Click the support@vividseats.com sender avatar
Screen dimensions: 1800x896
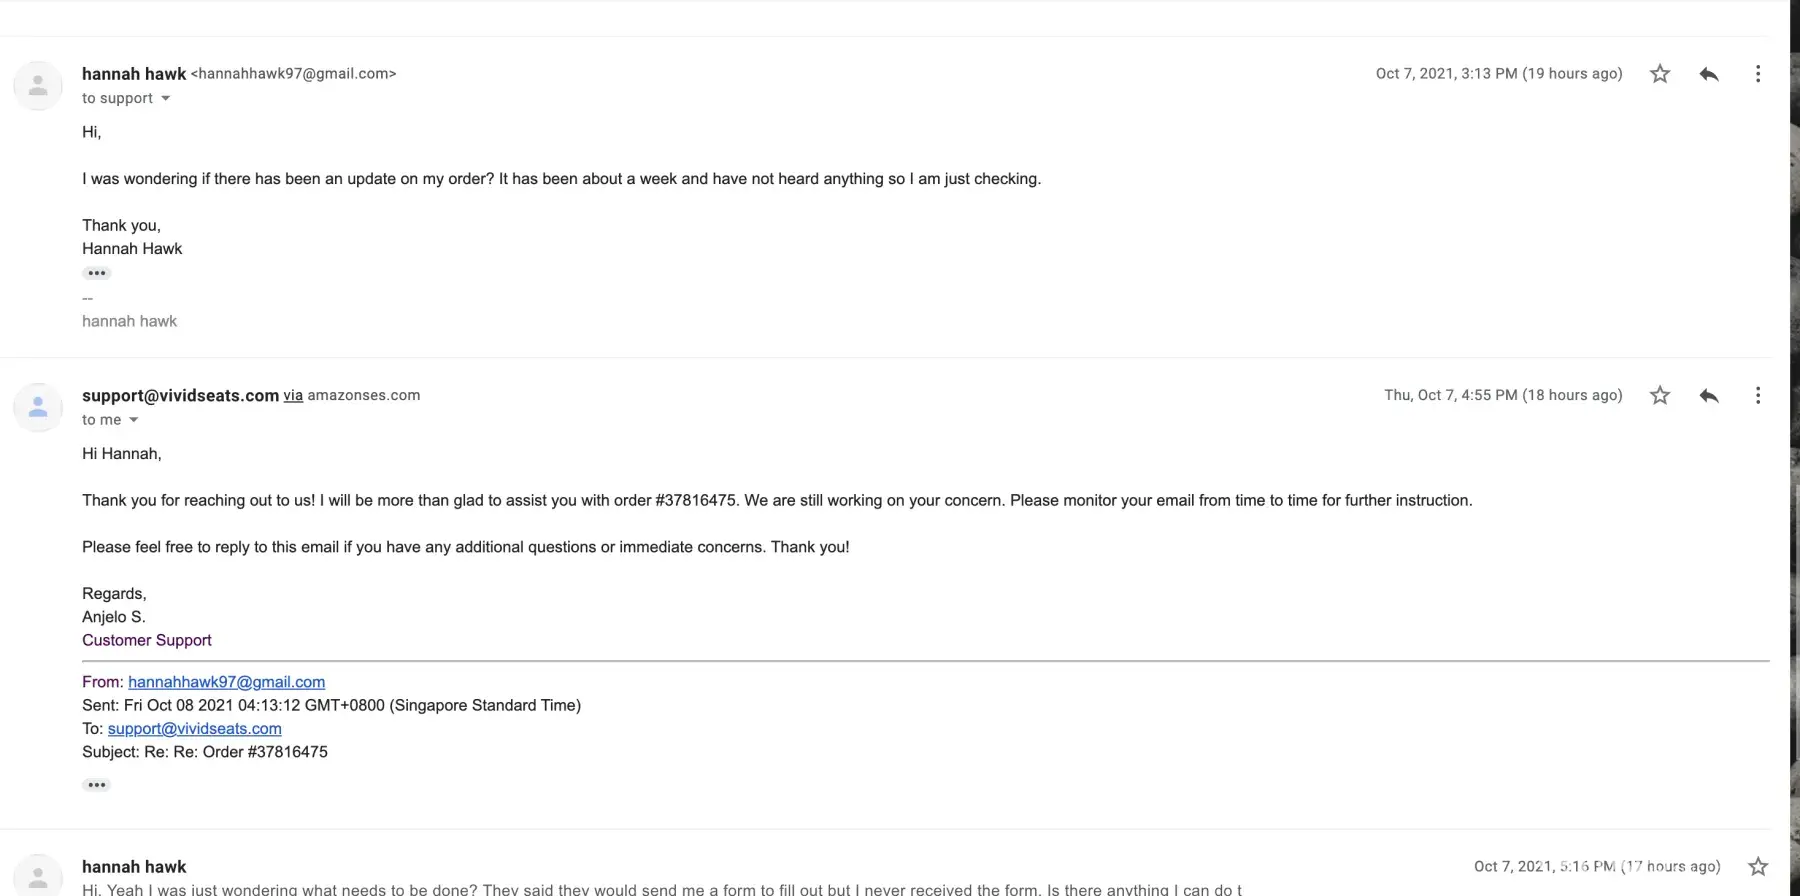[x=38, y=408]
